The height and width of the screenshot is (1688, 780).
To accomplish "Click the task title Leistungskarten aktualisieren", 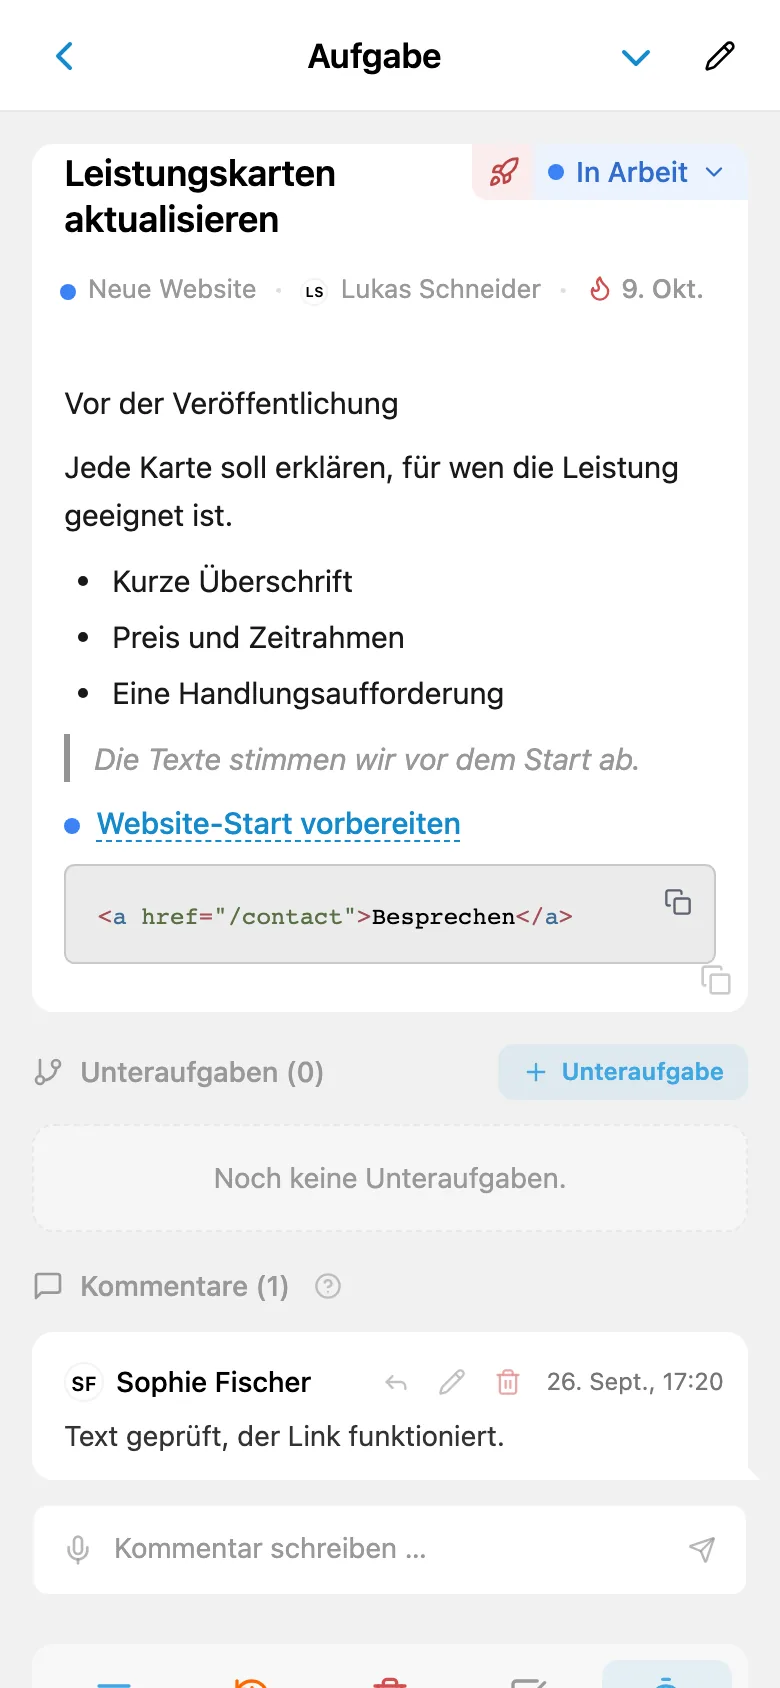I will pos(200,196).
